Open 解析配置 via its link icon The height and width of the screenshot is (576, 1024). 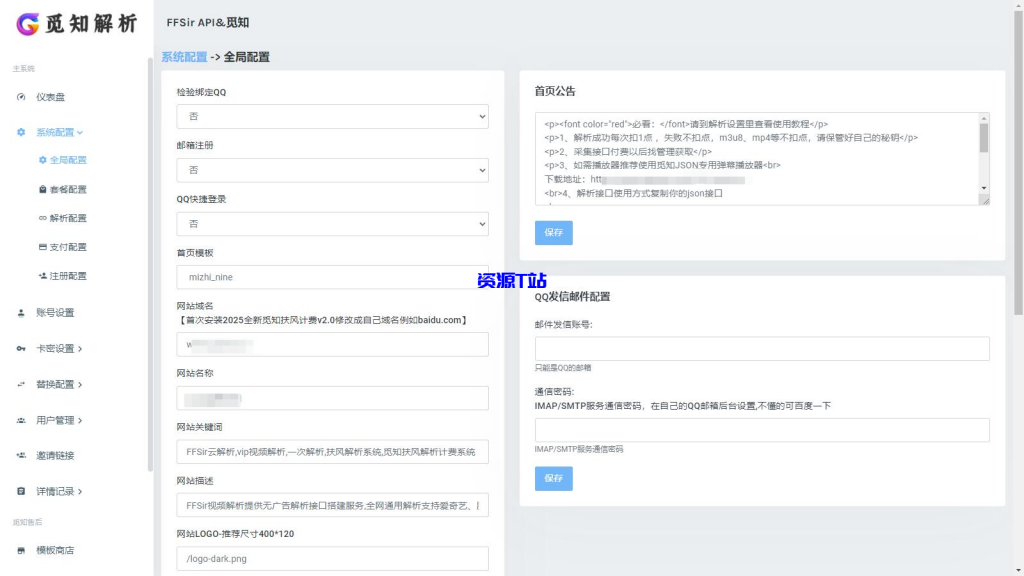tap(42, 218)
